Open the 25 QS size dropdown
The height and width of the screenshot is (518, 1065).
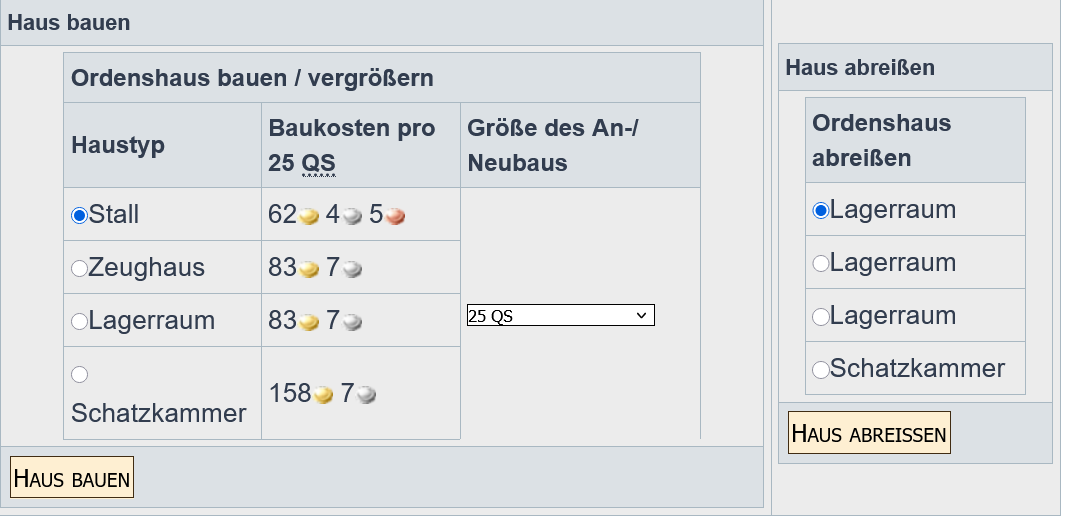pos(560,316)
